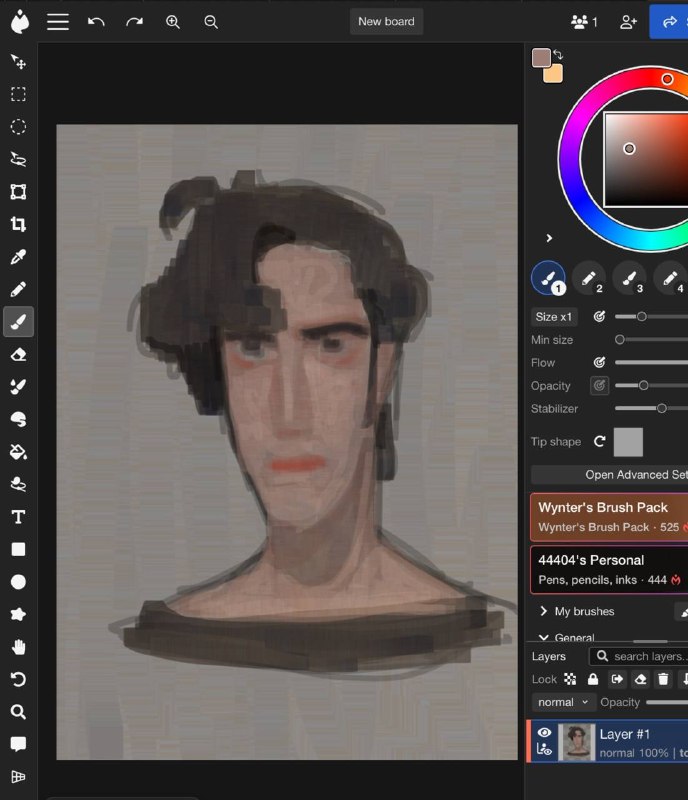Image resolution: width=688 pixels, height=800 pixels.
Task: Select the Text tool
Action: [x=18, y=517]
